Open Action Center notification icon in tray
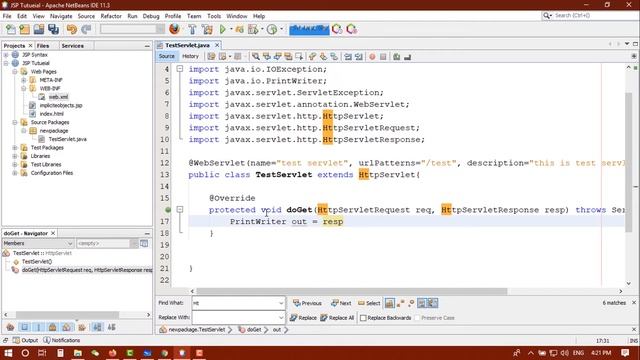640x360 pixels. coord(625,353)
